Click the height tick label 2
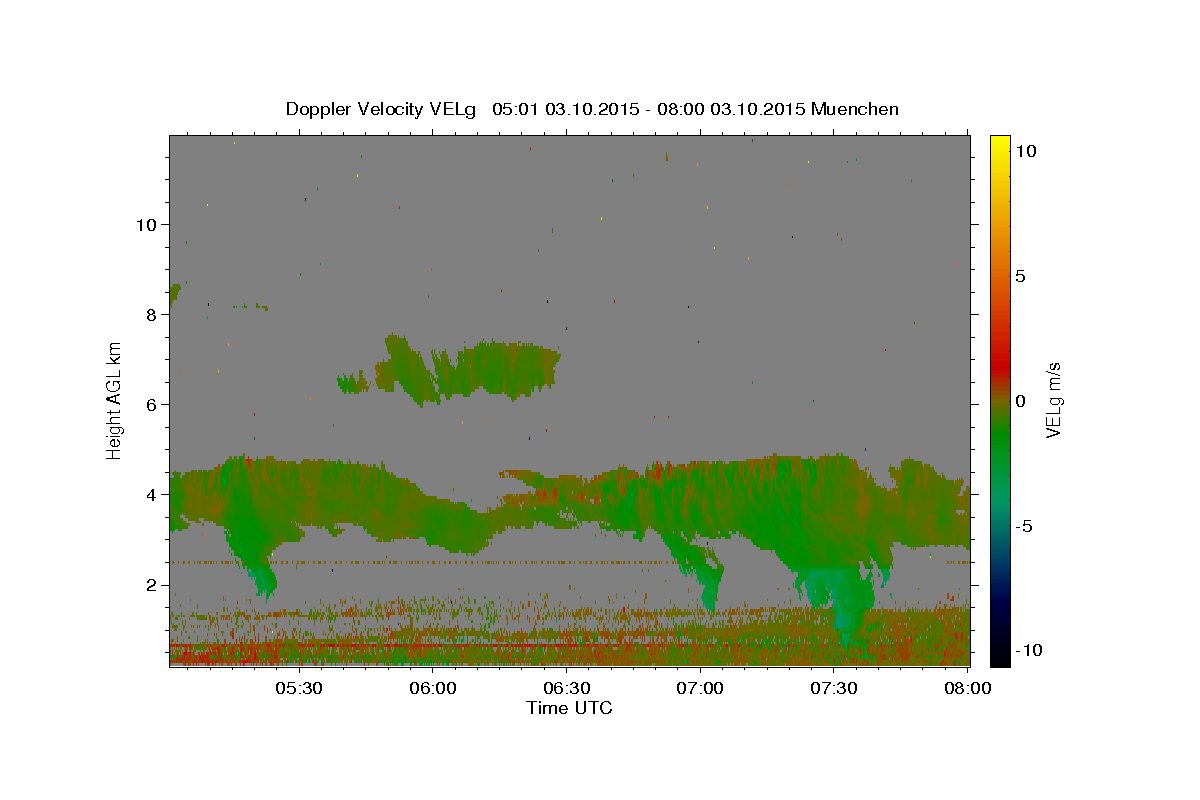 (x=151, y=584)
